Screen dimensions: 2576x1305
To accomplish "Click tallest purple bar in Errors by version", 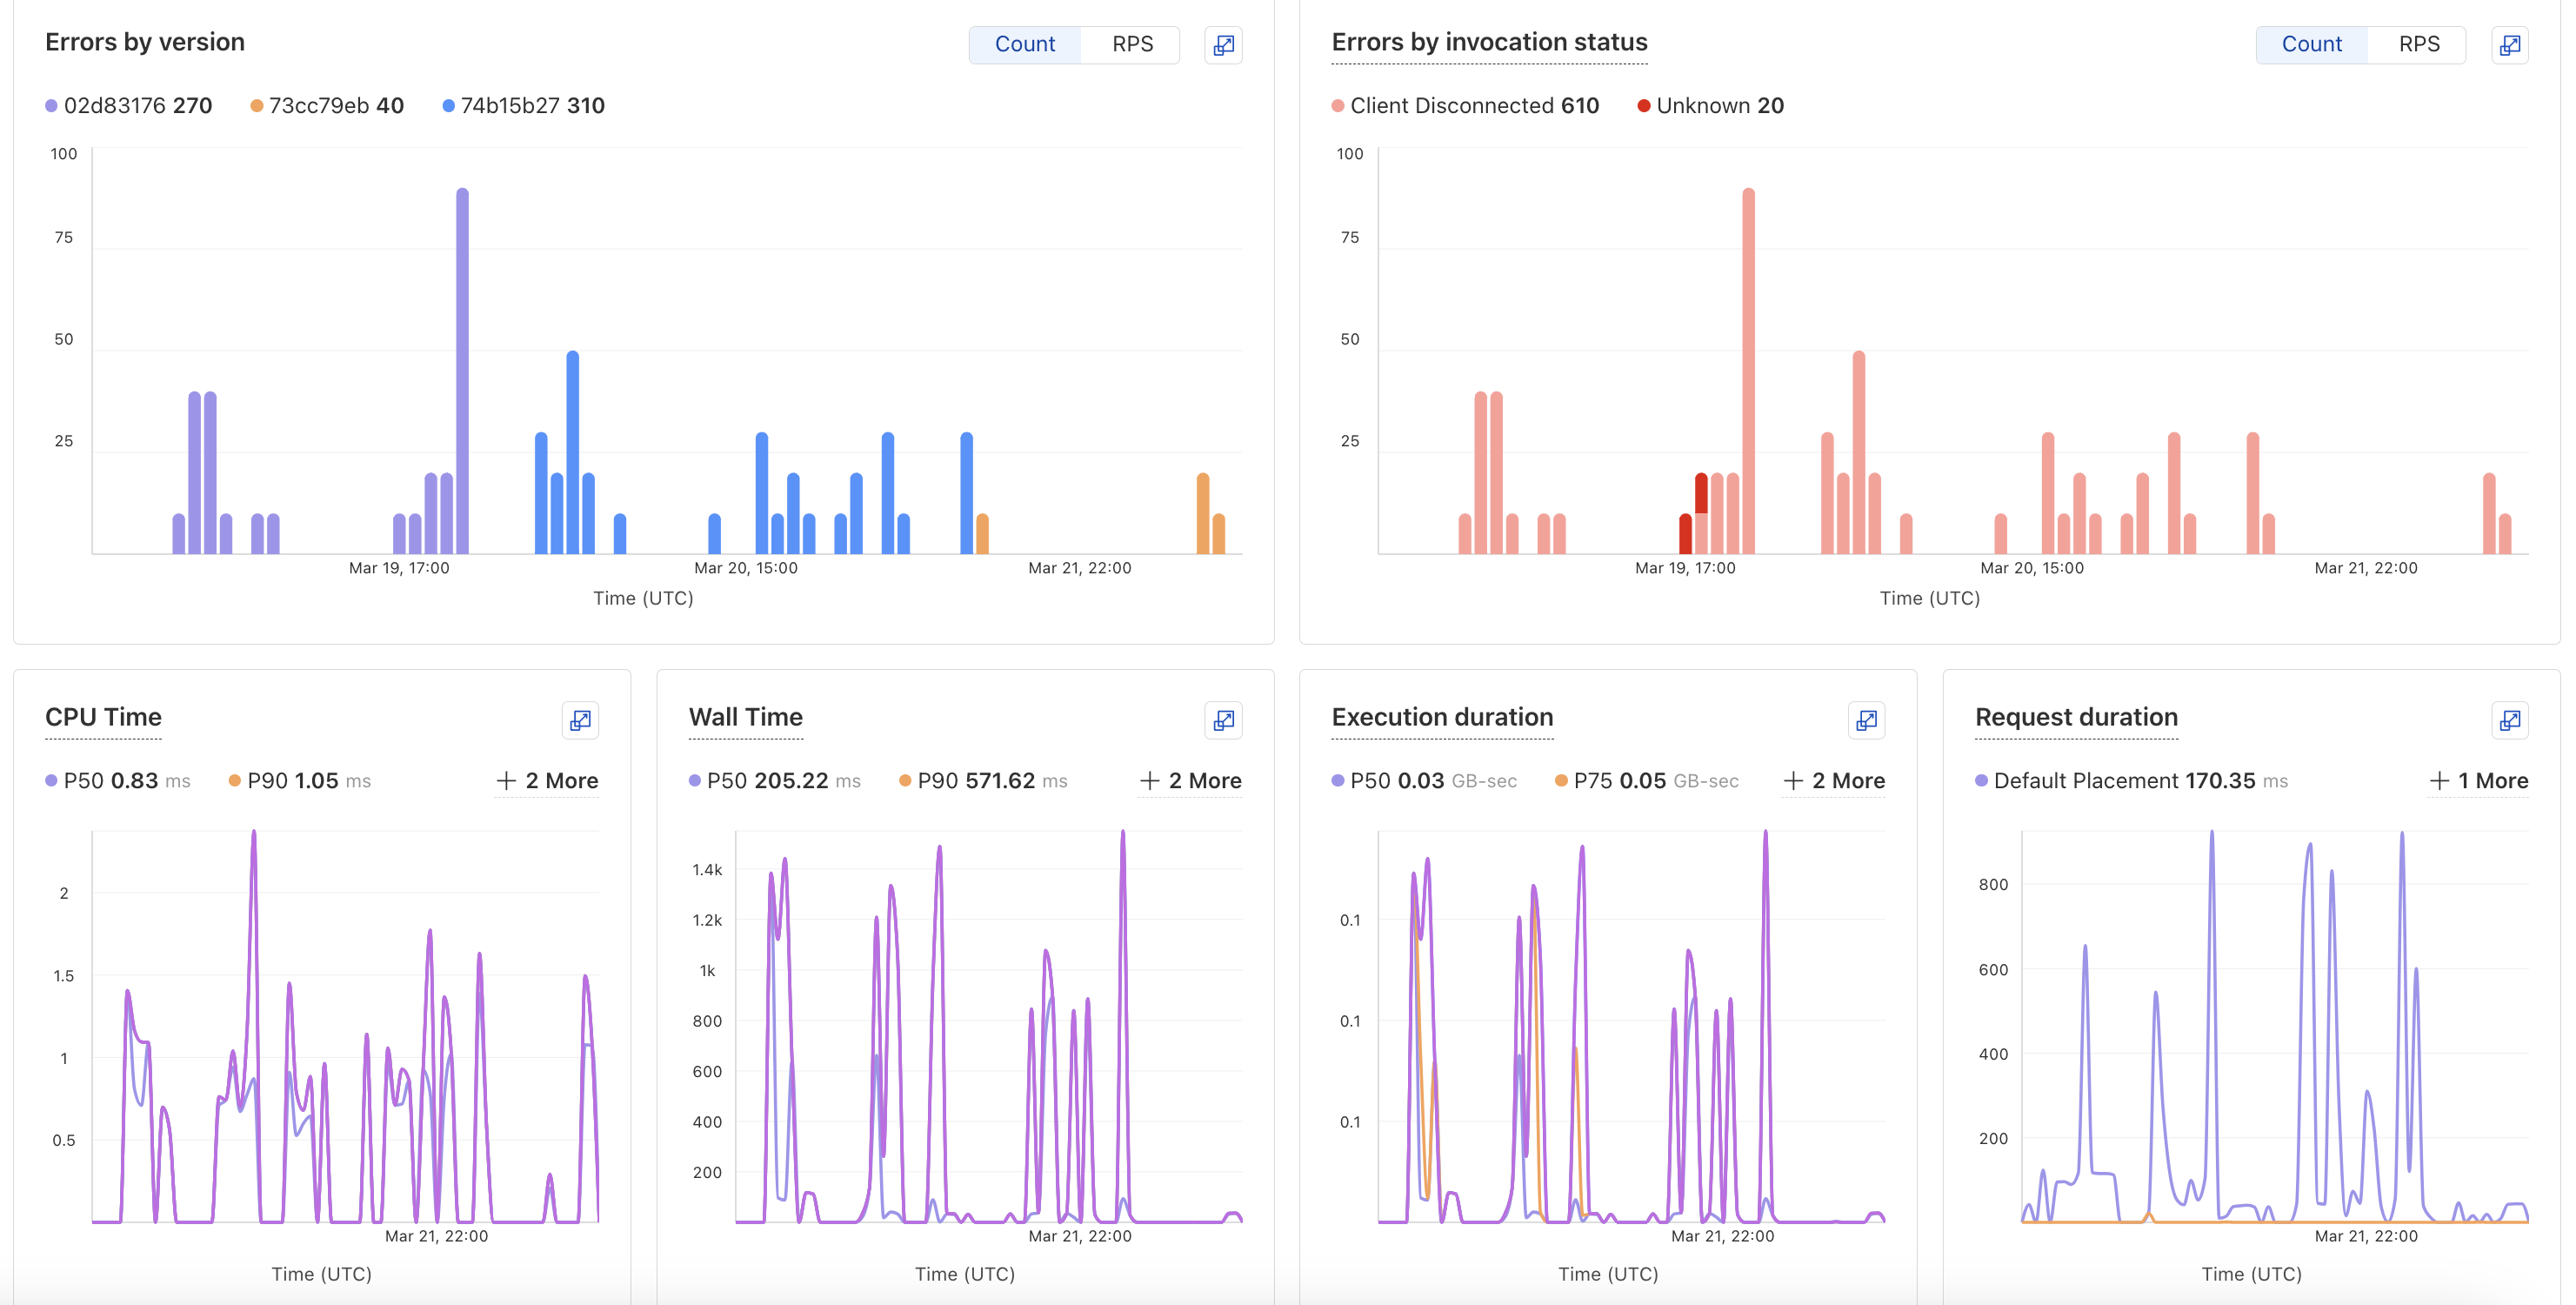I will pos(462,370).
